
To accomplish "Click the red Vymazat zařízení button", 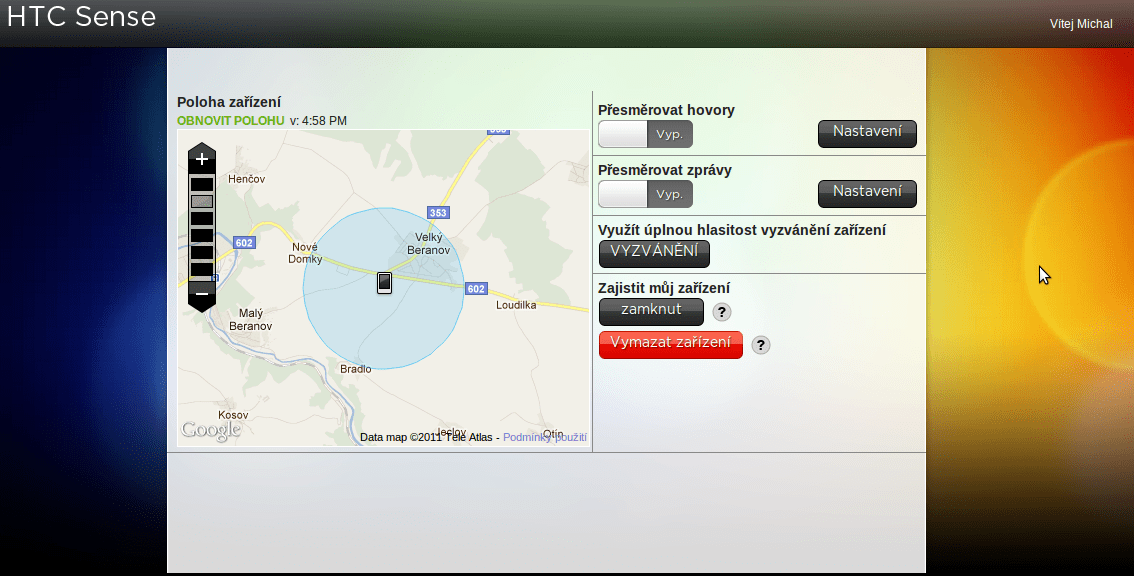I will 670,344.
